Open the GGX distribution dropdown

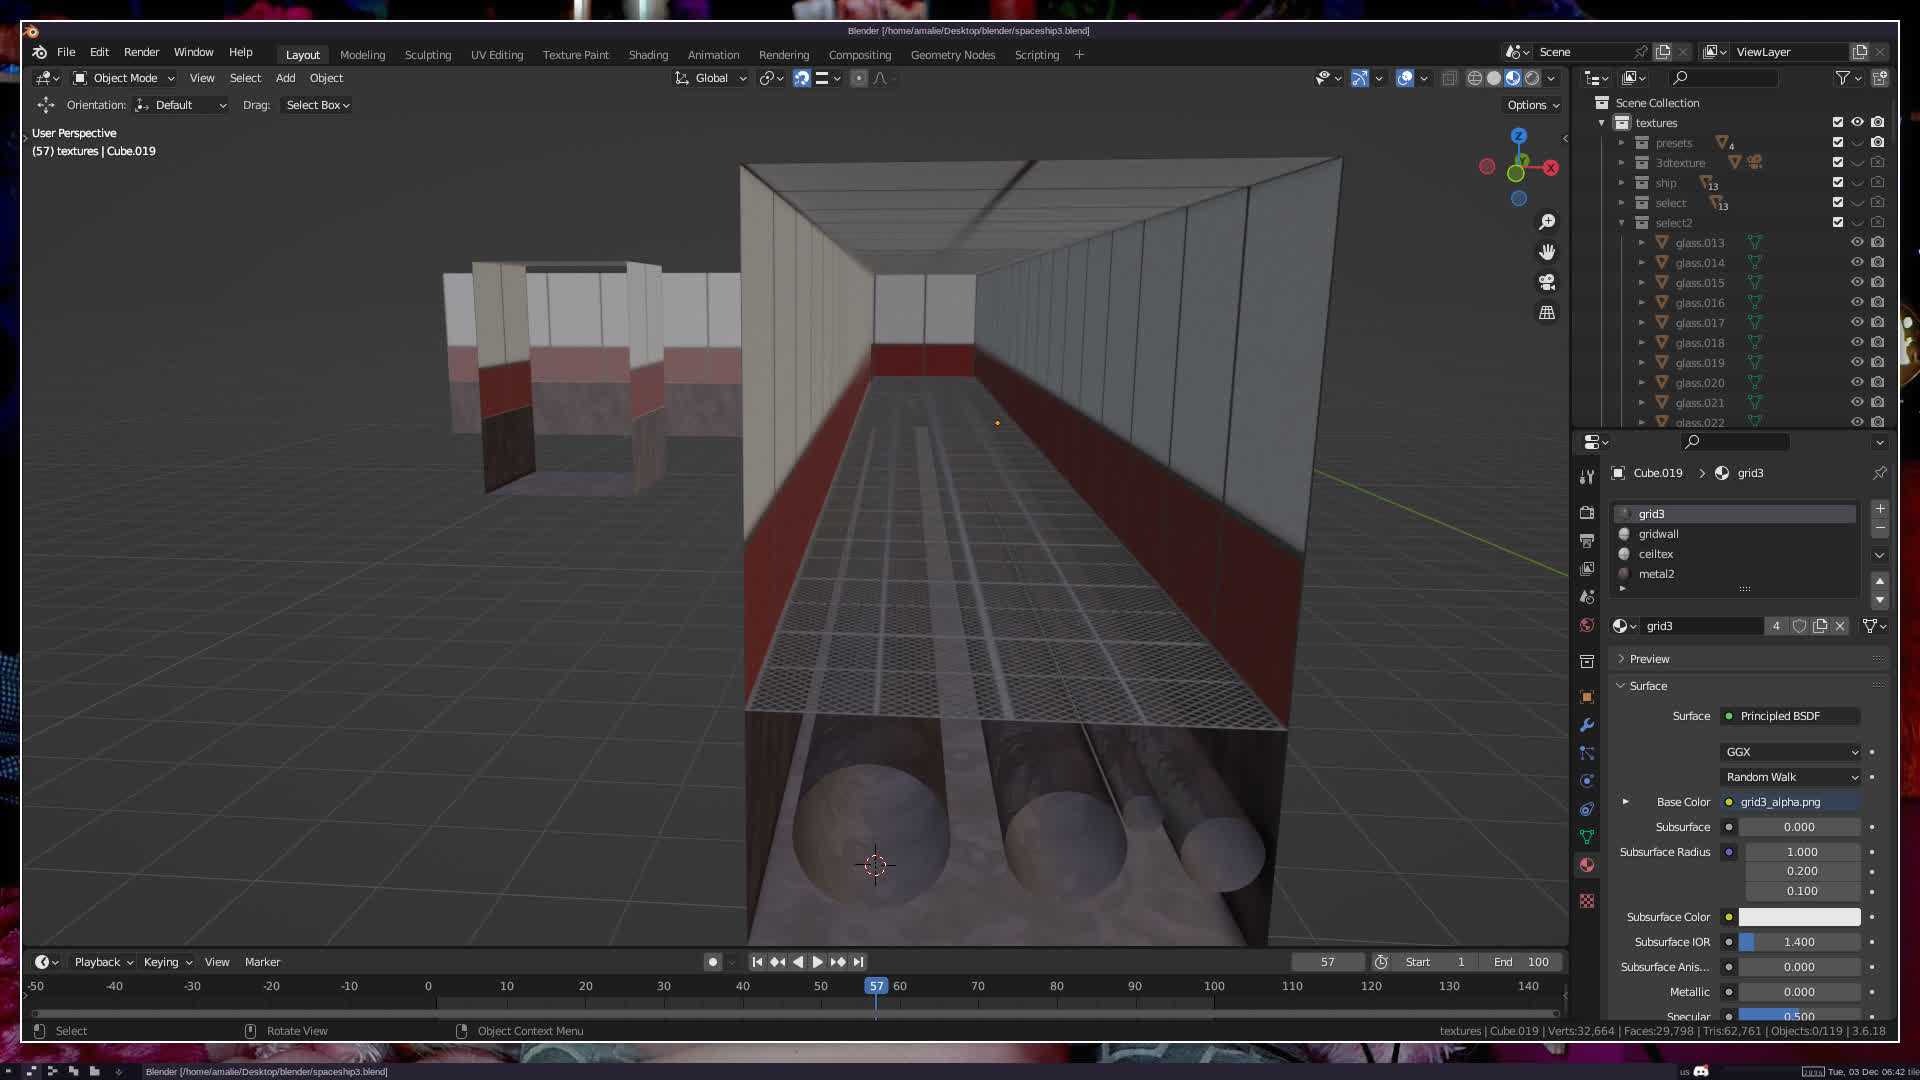(1790, 752)
